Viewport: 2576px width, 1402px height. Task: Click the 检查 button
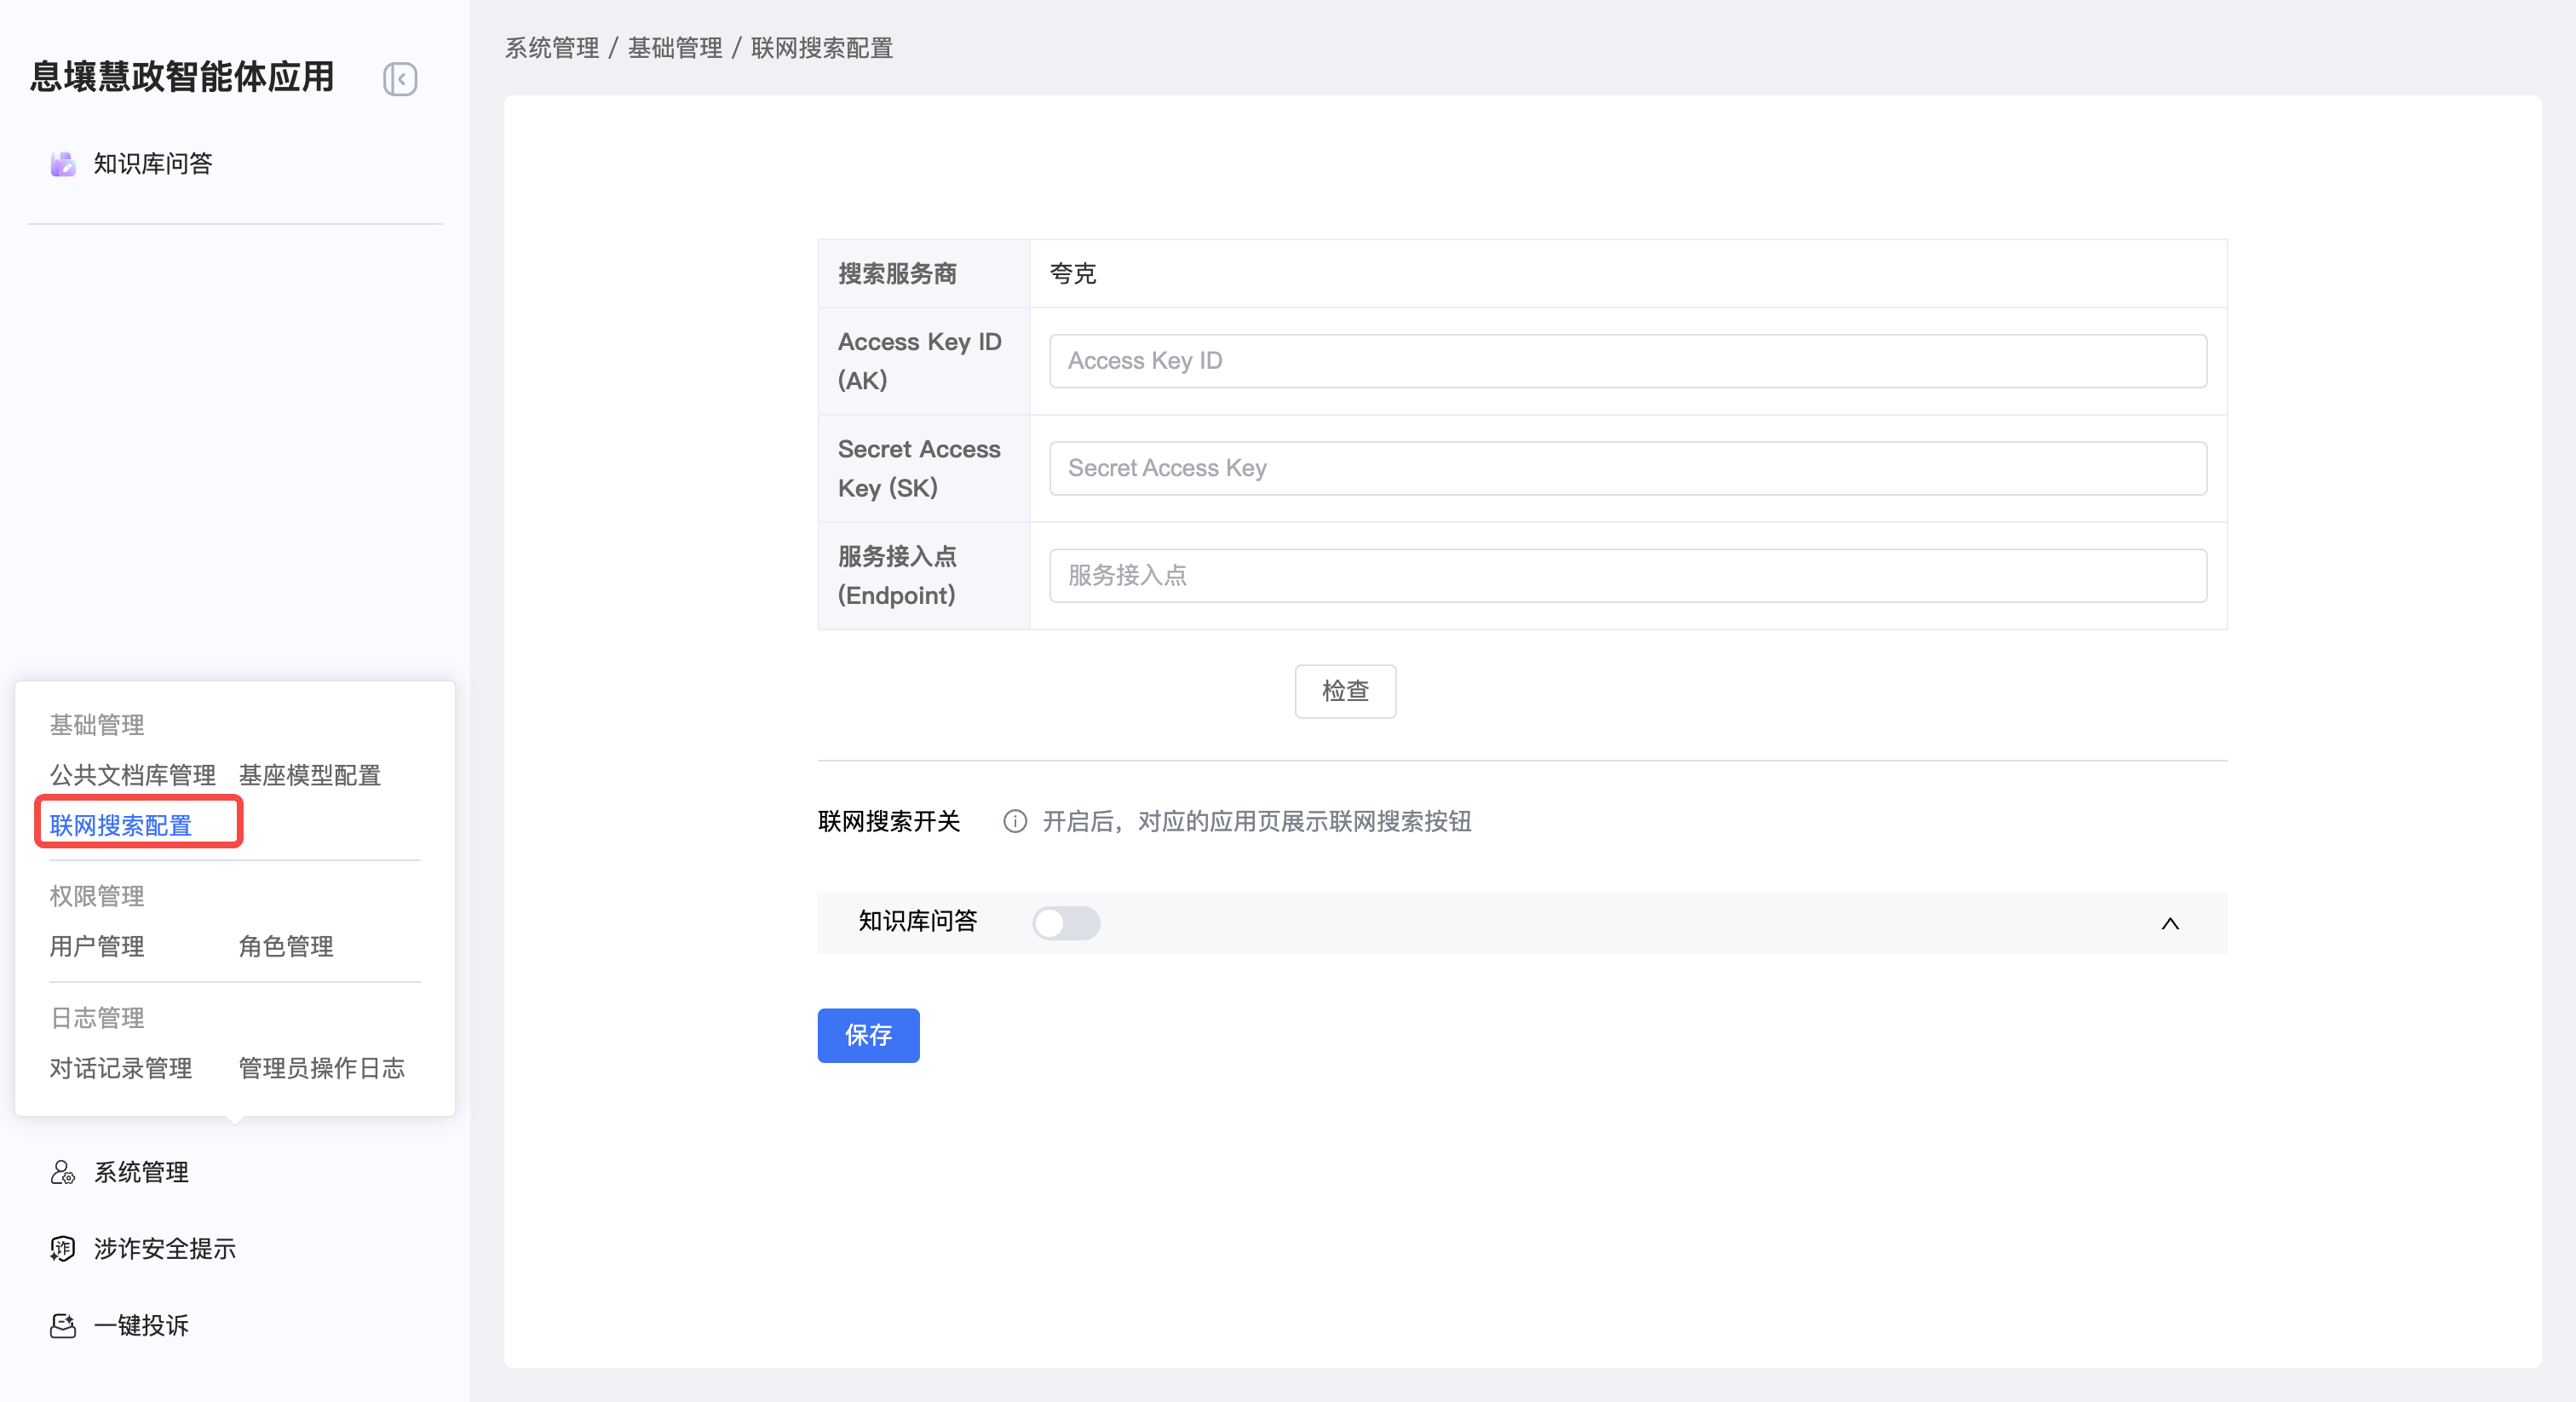[1345, 691]
